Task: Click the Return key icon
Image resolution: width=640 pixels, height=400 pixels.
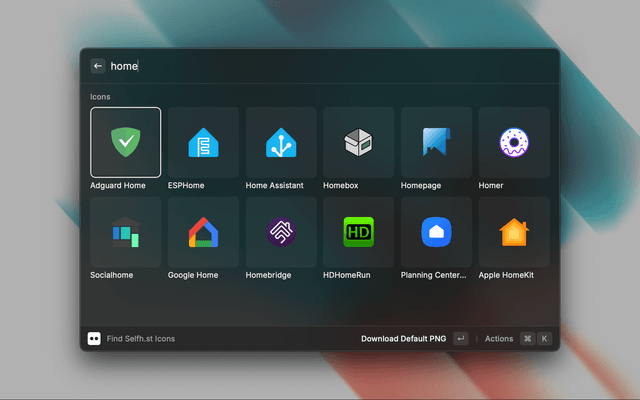Action: point(460,339)
